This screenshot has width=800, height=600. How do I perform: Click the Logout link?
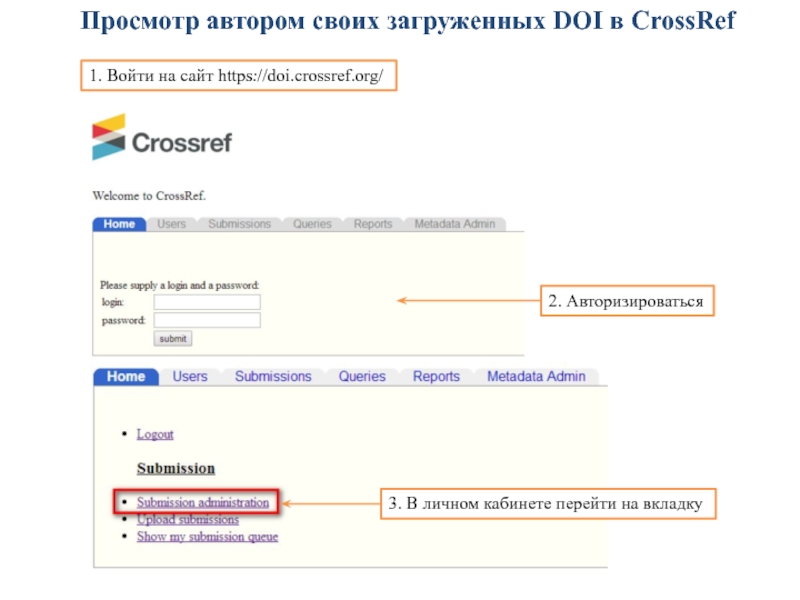(155, 434)
